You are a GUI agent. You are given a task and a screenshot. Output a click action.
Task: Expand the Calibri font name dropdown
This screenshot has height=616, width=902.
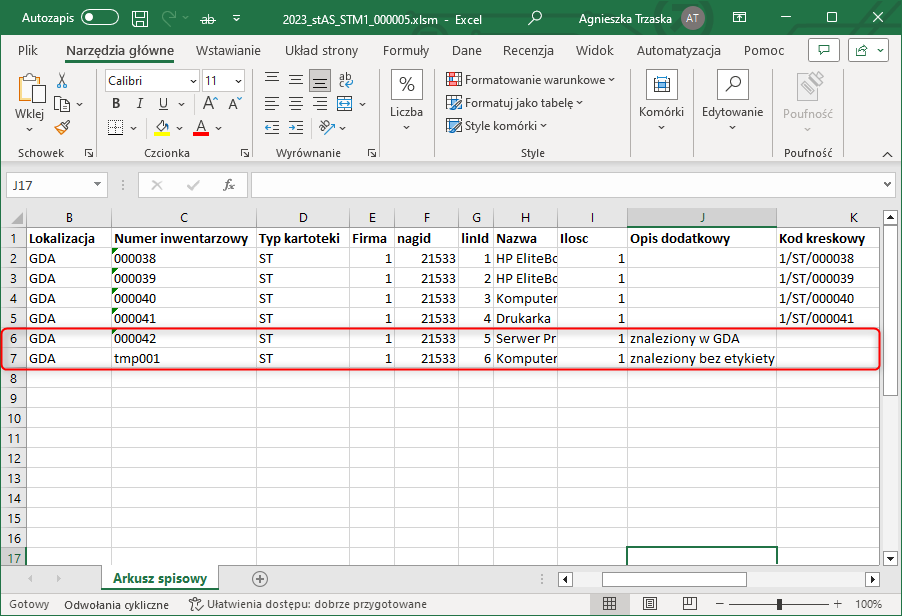click(192, 81)
